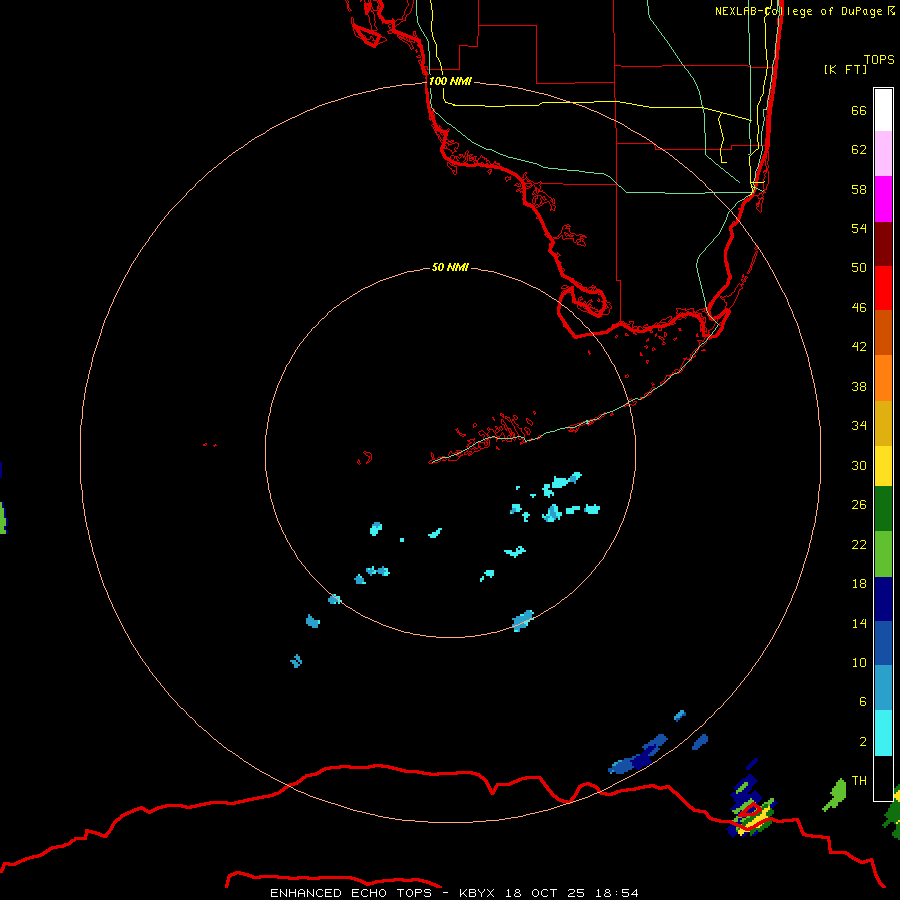Click the 14 legend value
This screenshot has height=900, width=900.
[x=859, y=623]
